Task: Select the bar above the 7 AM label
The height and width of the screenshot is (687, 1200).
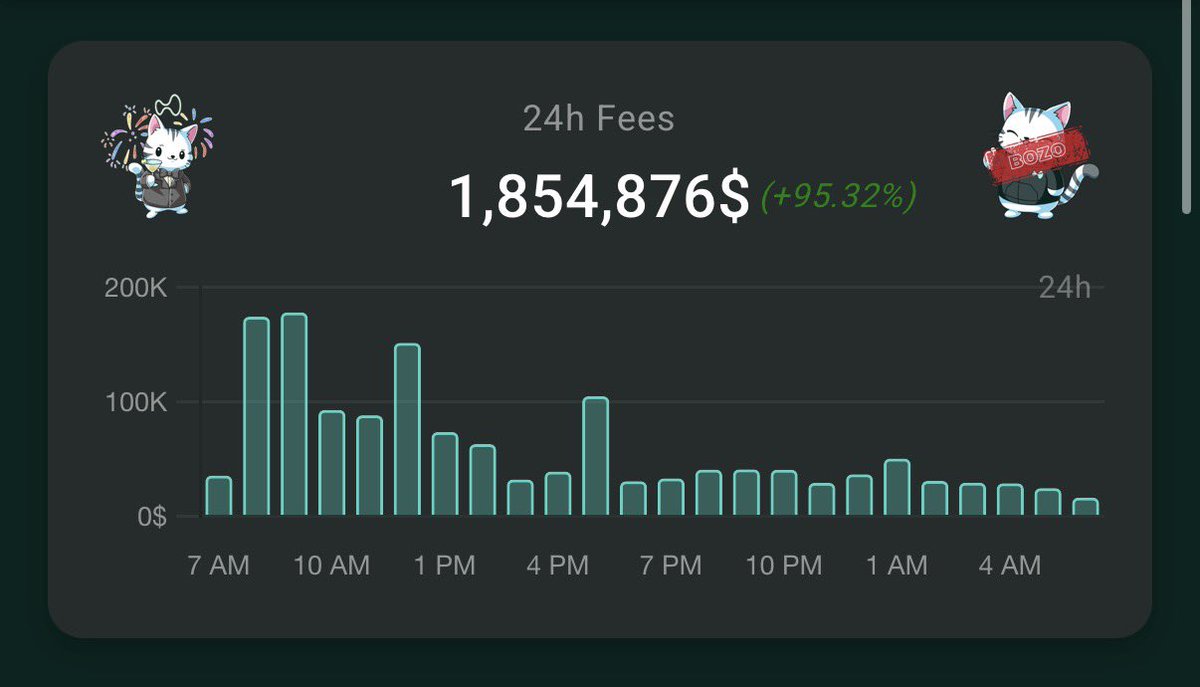Action: [219, 496]
